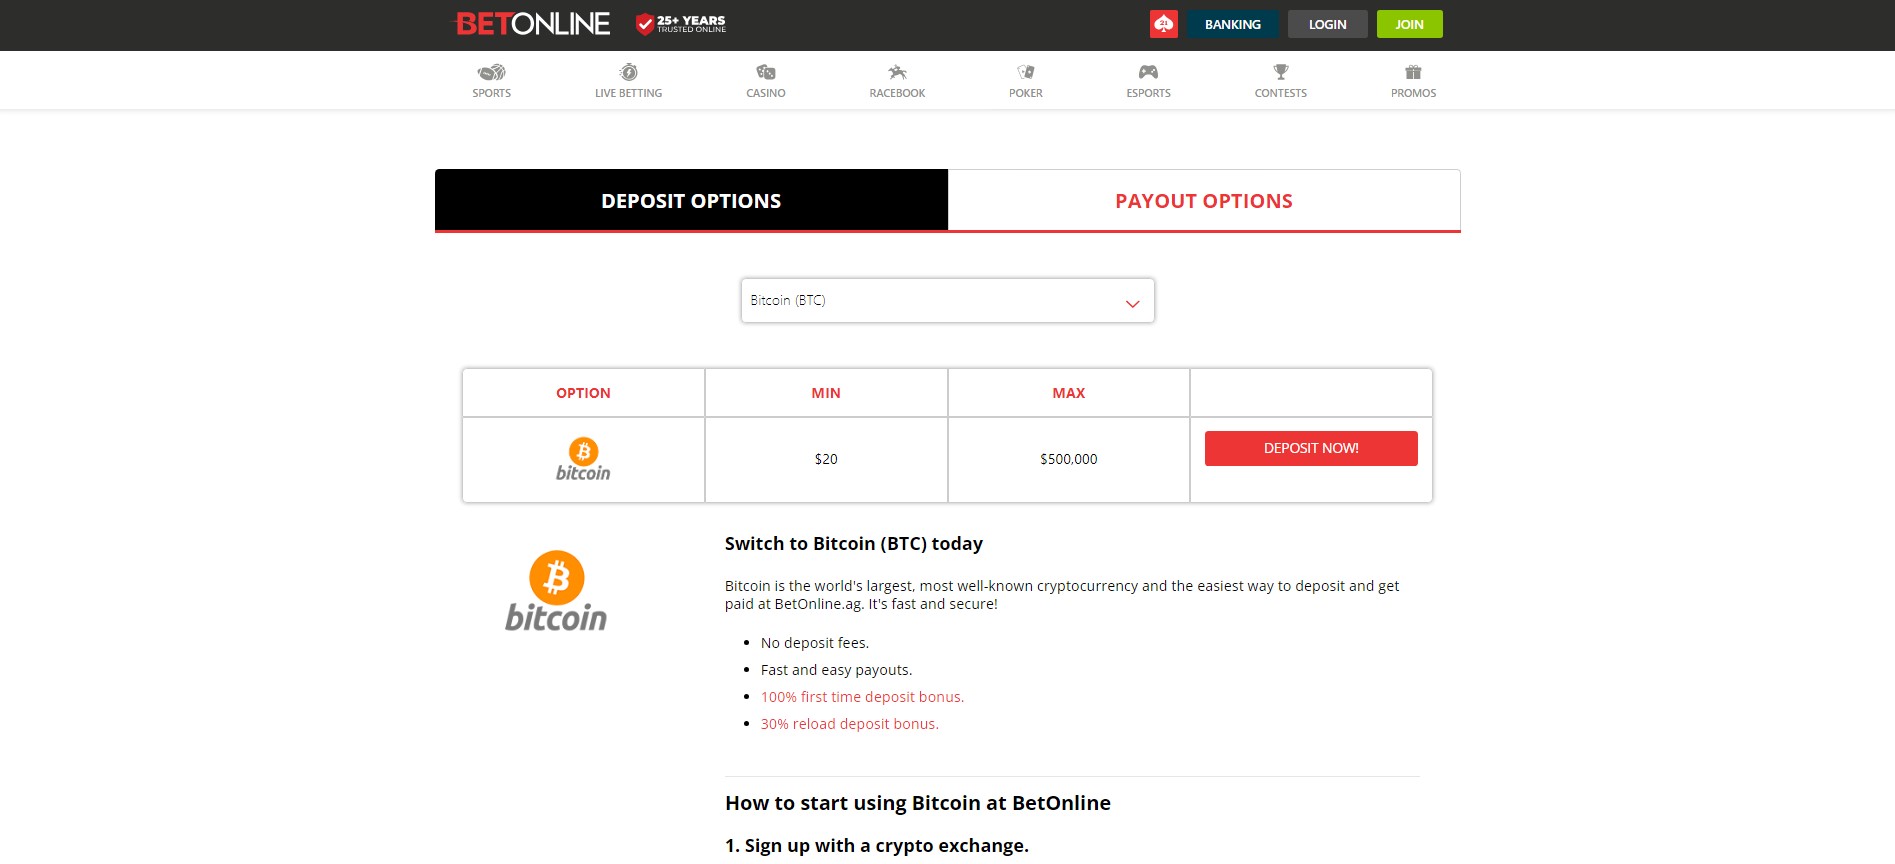Image resolution: width=1895 pixels, height=864 pixels.
Task: Open 30% reload deposit bonus link
Action: click(849, 724)
